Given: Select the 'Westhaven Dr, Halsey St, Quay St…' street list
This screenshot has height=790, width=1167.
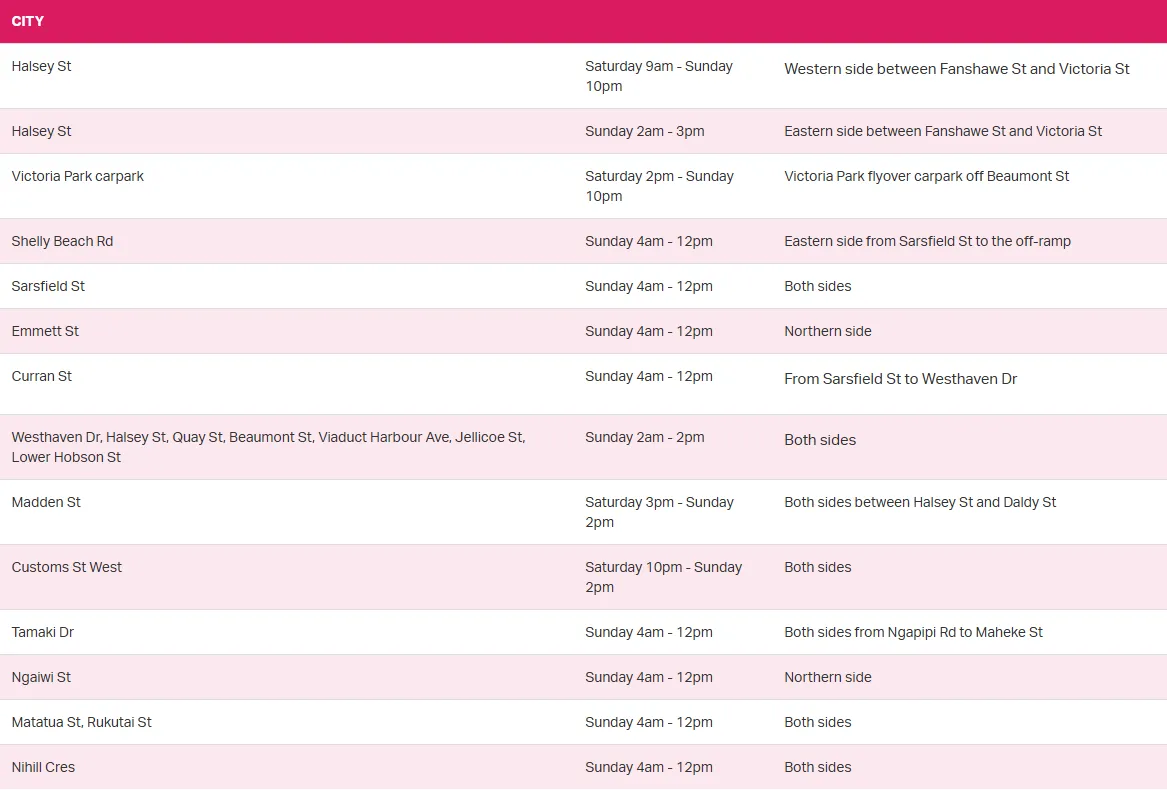Looking at the screenshot, I should click(268, 447).
